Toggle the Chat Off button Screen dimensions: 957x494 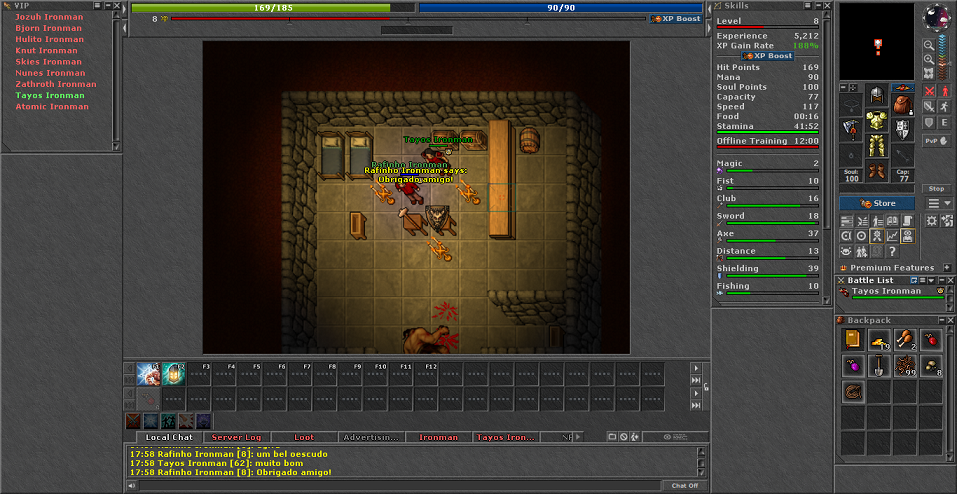tap(685, 485)
